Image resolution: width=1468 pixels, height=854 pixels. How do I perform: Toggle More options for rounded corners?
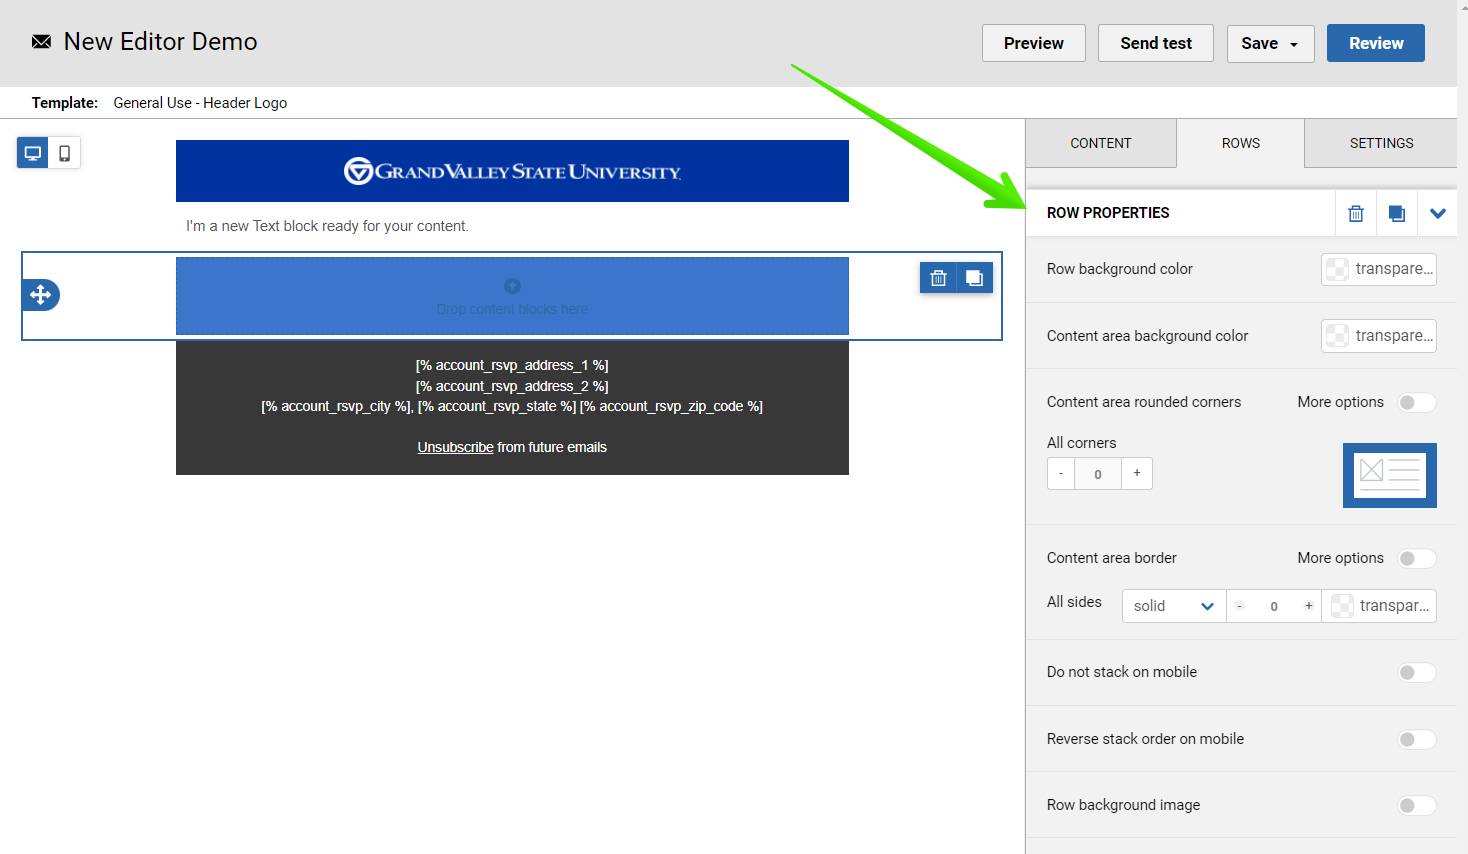coord(1416,403)
